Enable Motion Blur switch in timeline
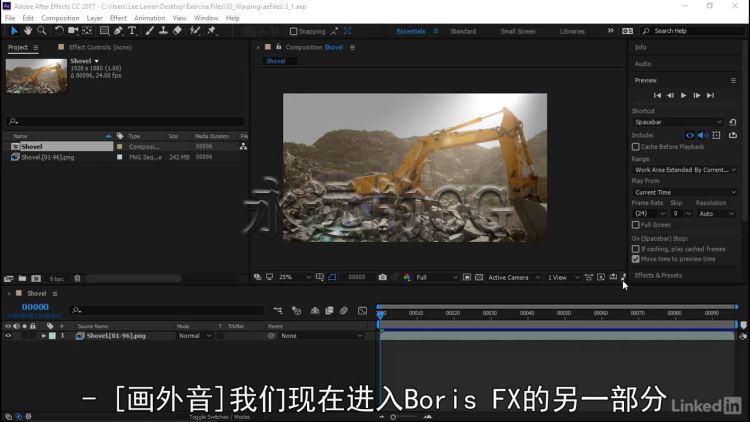Viewport: 750px width, 422px height. click(343, 311)
